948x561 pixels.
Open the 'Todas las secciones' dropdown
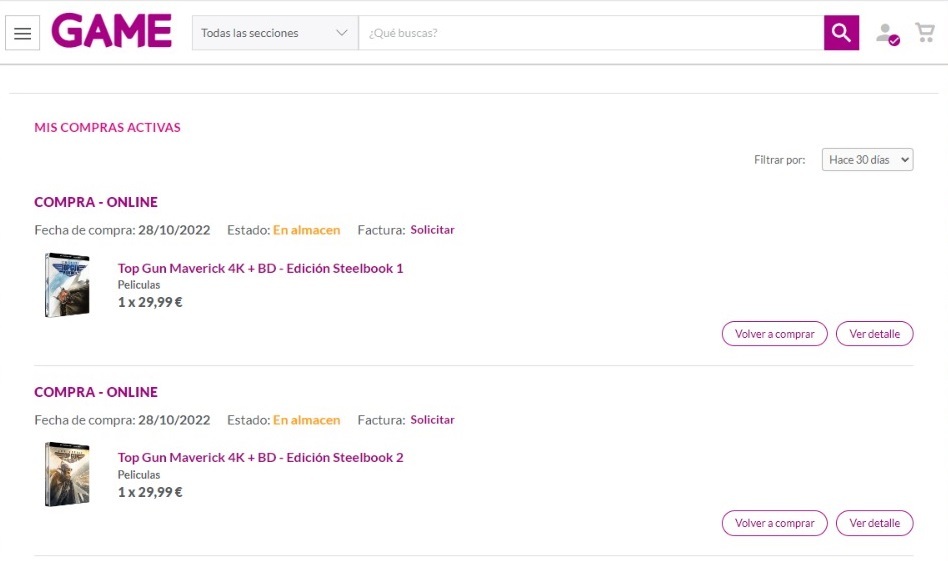tap(275, 33)
